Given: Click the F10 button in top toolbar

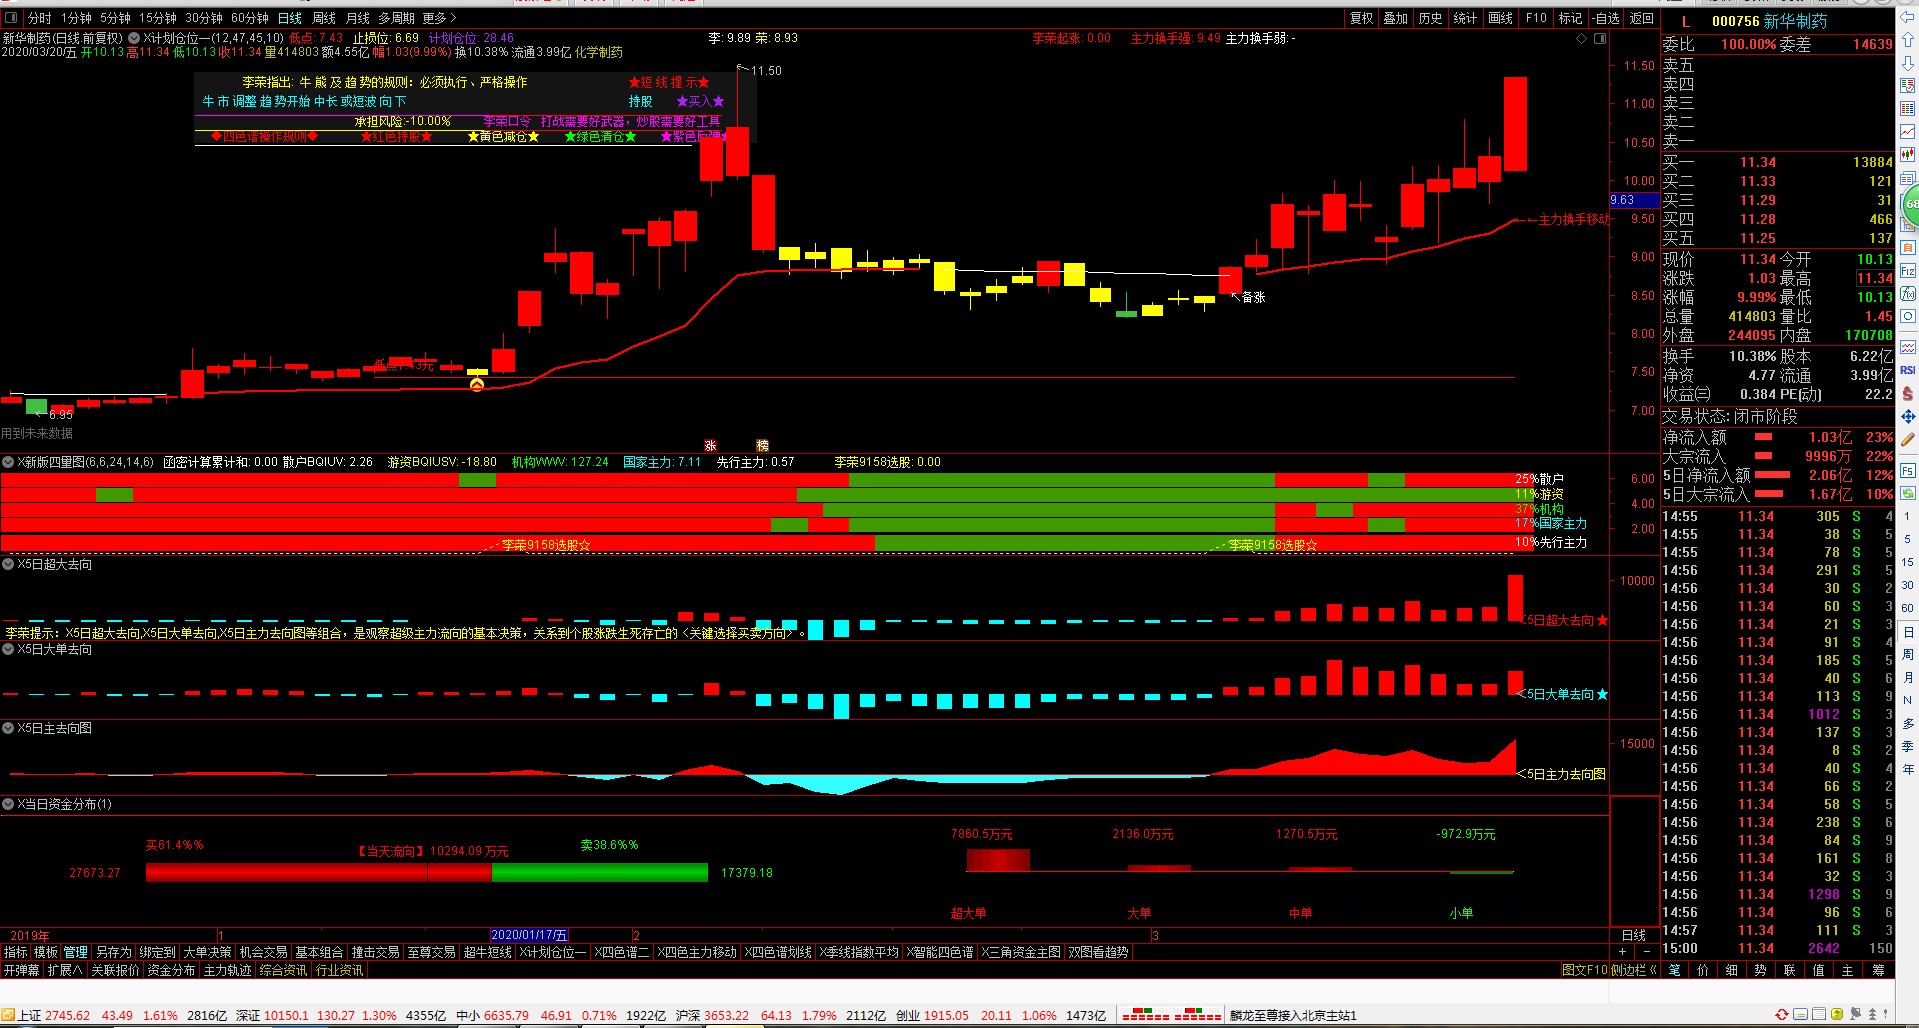Looking at the screenshot, I should tap(1536, 18).
